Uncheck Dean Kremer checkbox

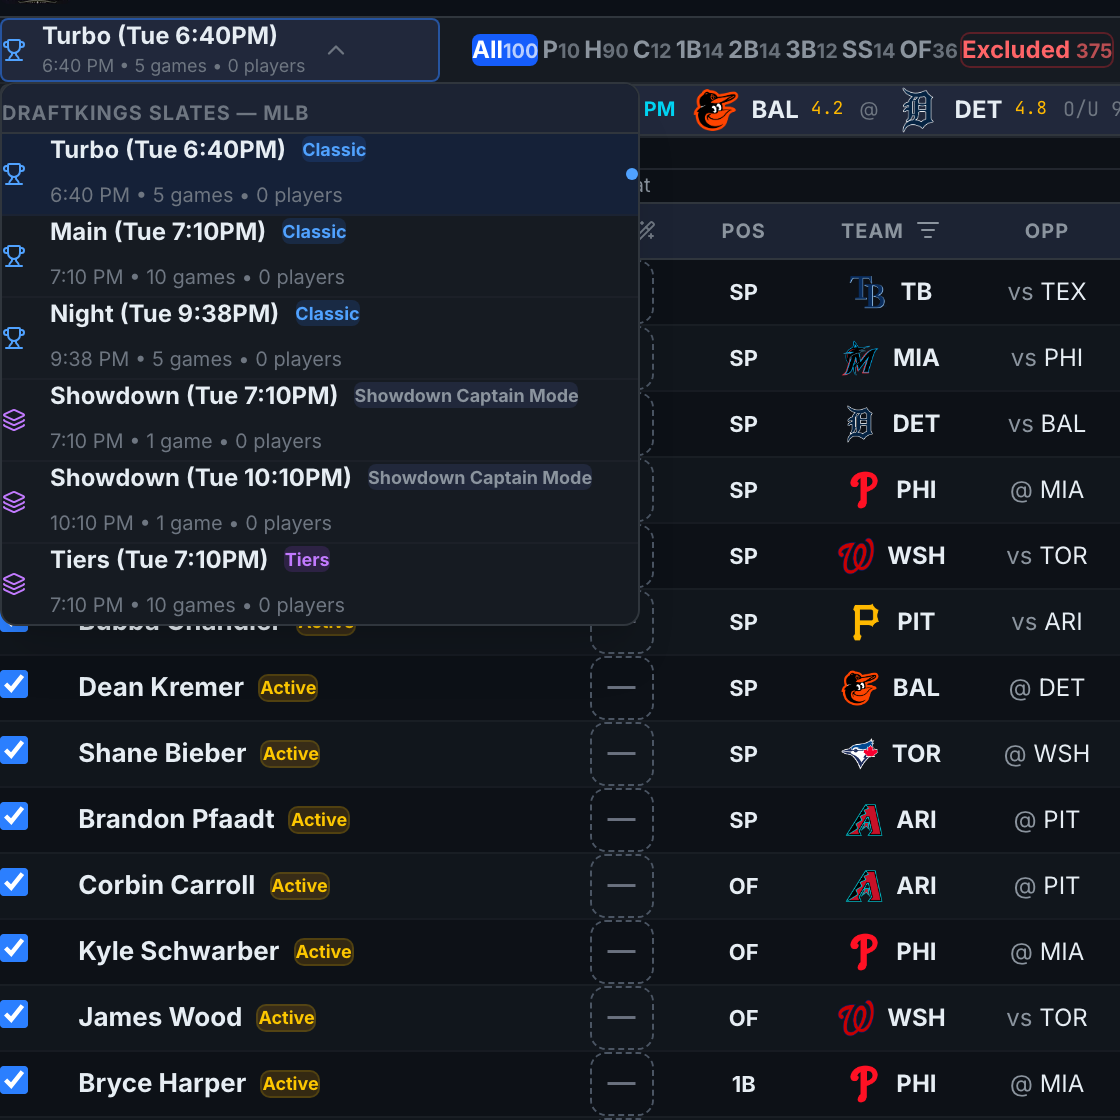click(14, 684)
